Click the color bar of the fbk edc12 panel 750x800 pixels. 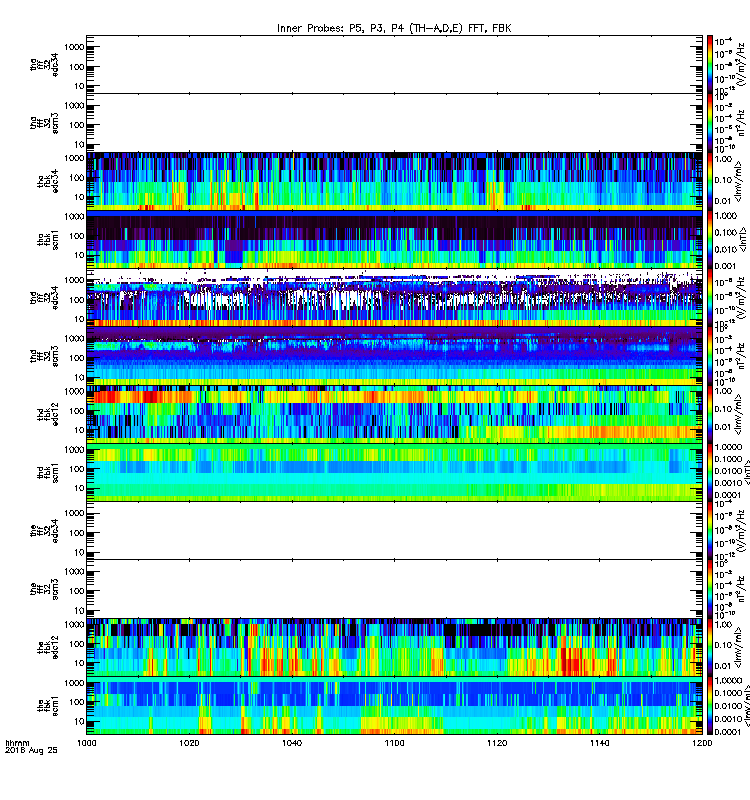[x=710, y=647]
